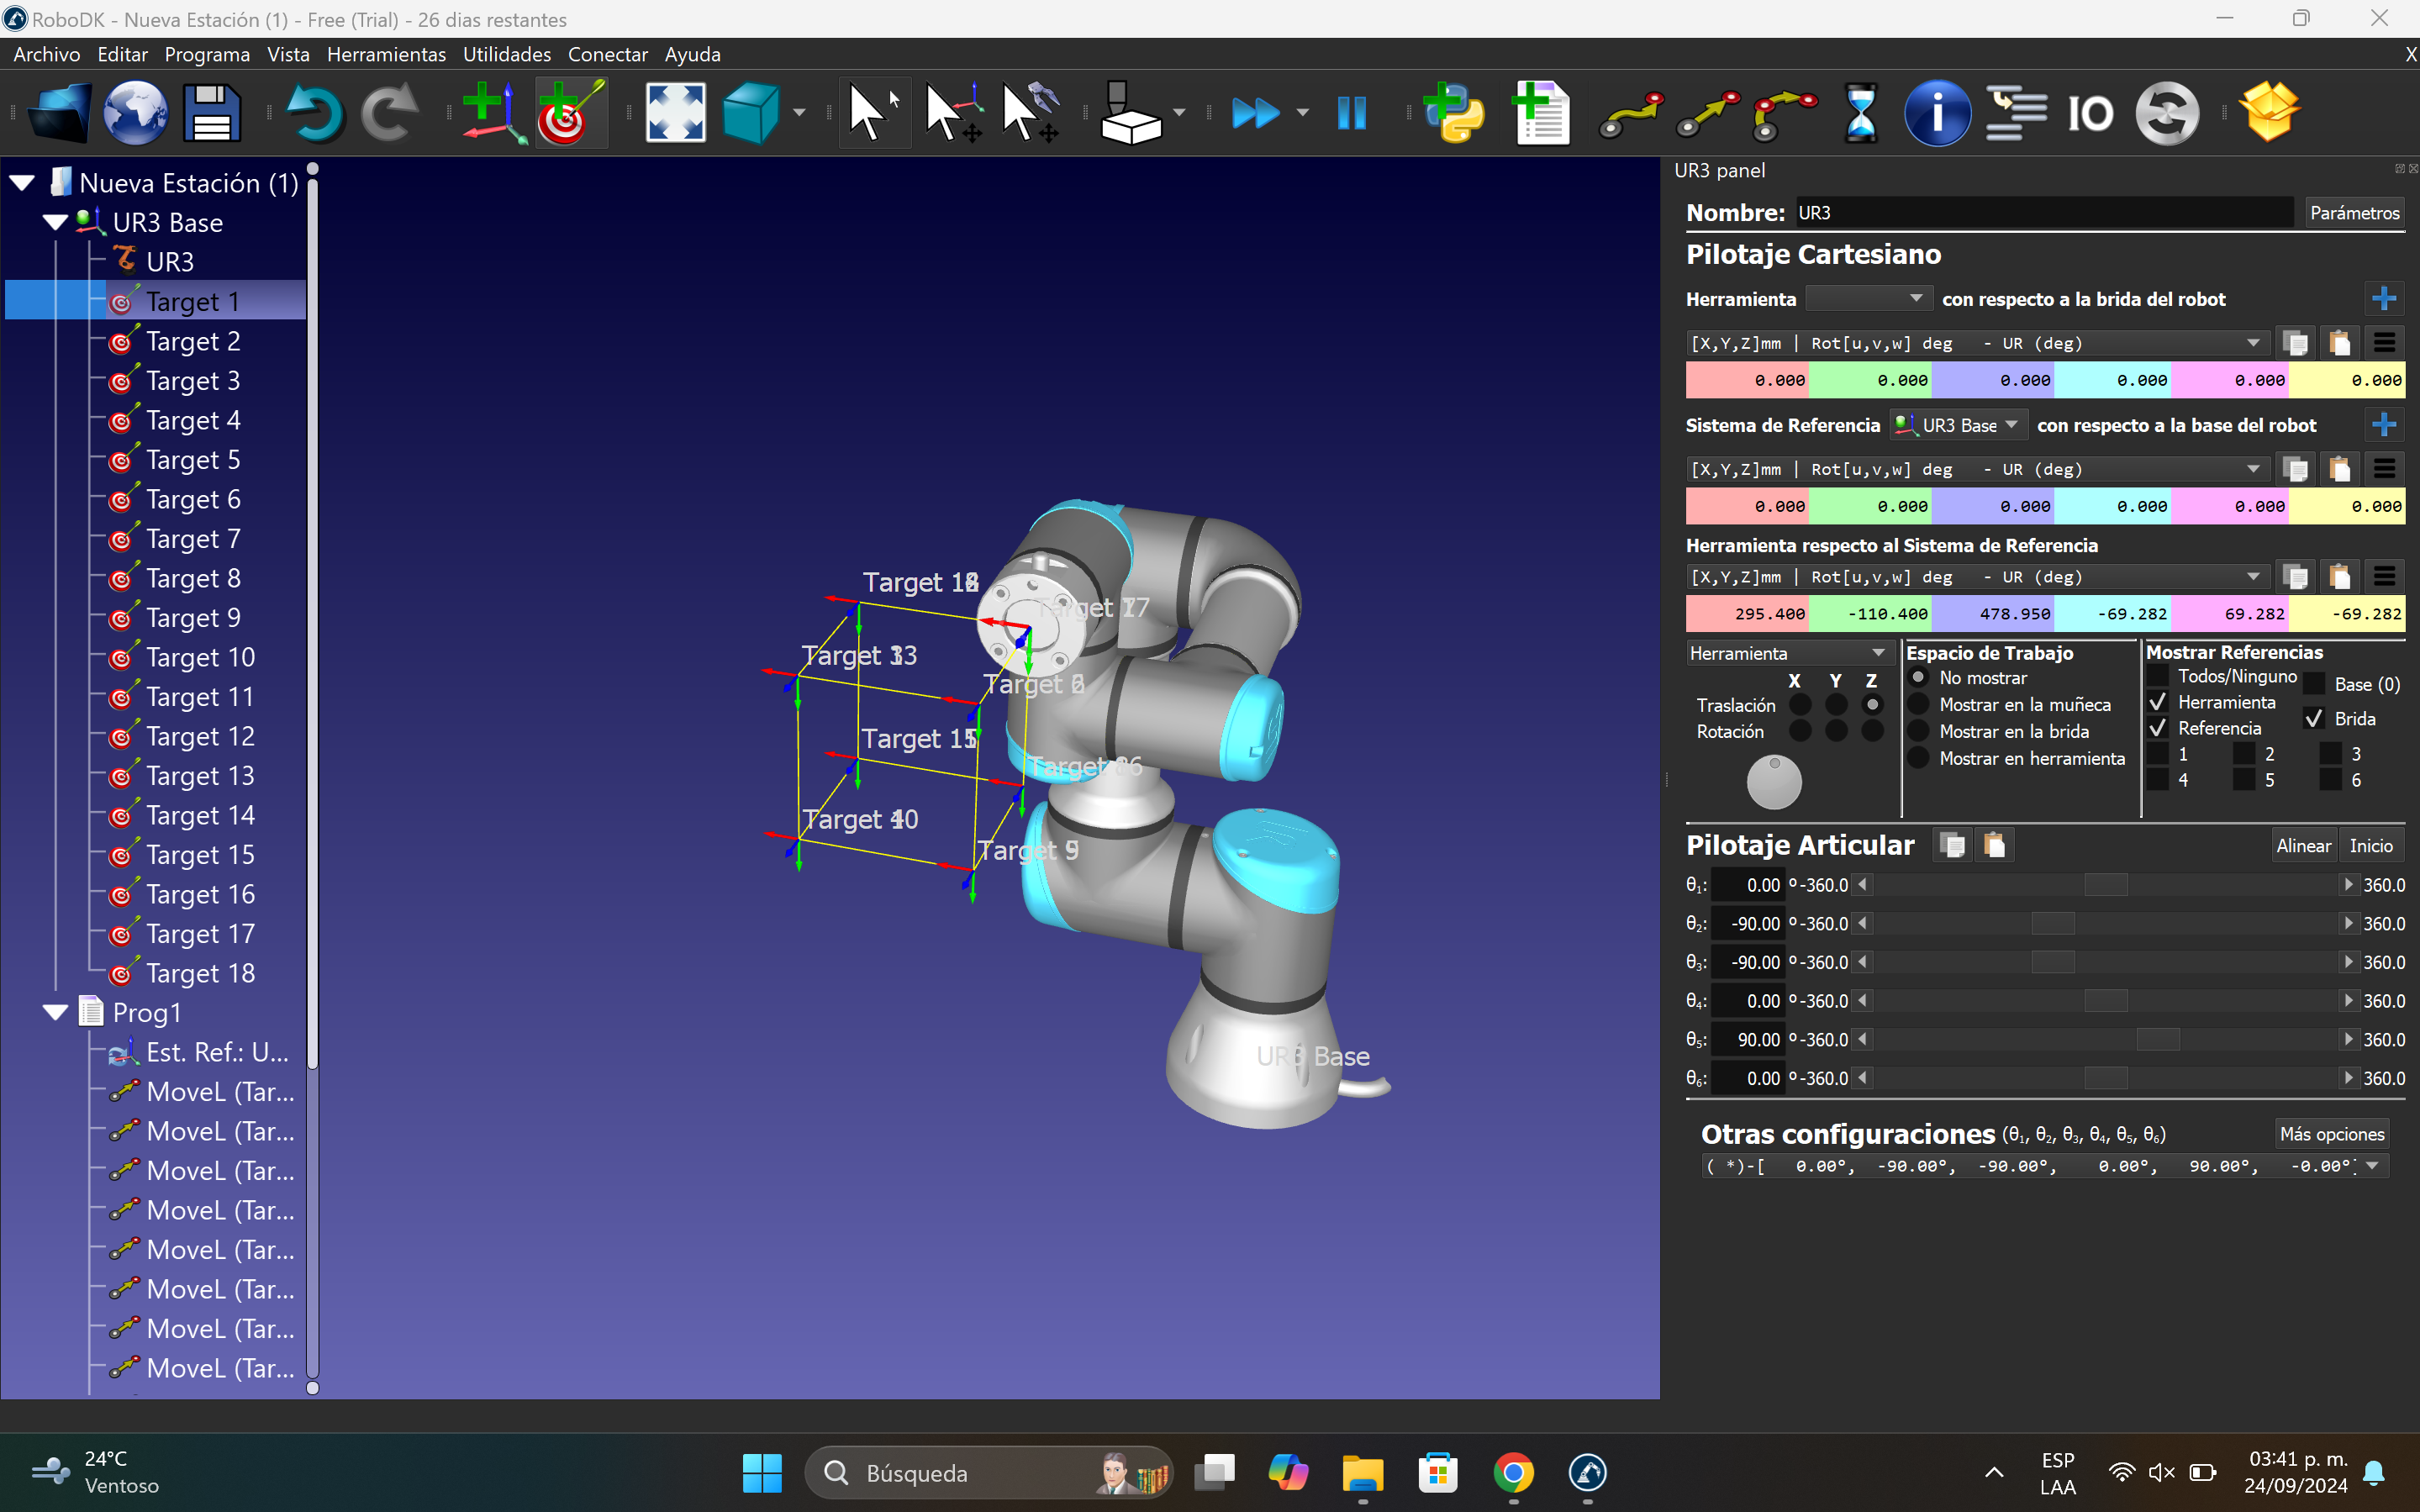Add a new program icon
The width and height of the screenshot is (2420, 1512).
[x=1541, y=113]
